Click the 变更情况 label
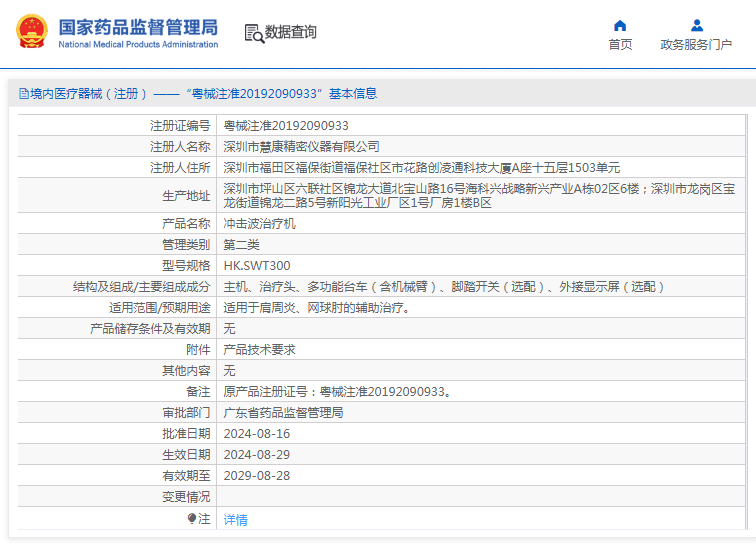Image resolution: width=756 pixels, height=552 pixels. pyautogui.click(x=186, y=497)
